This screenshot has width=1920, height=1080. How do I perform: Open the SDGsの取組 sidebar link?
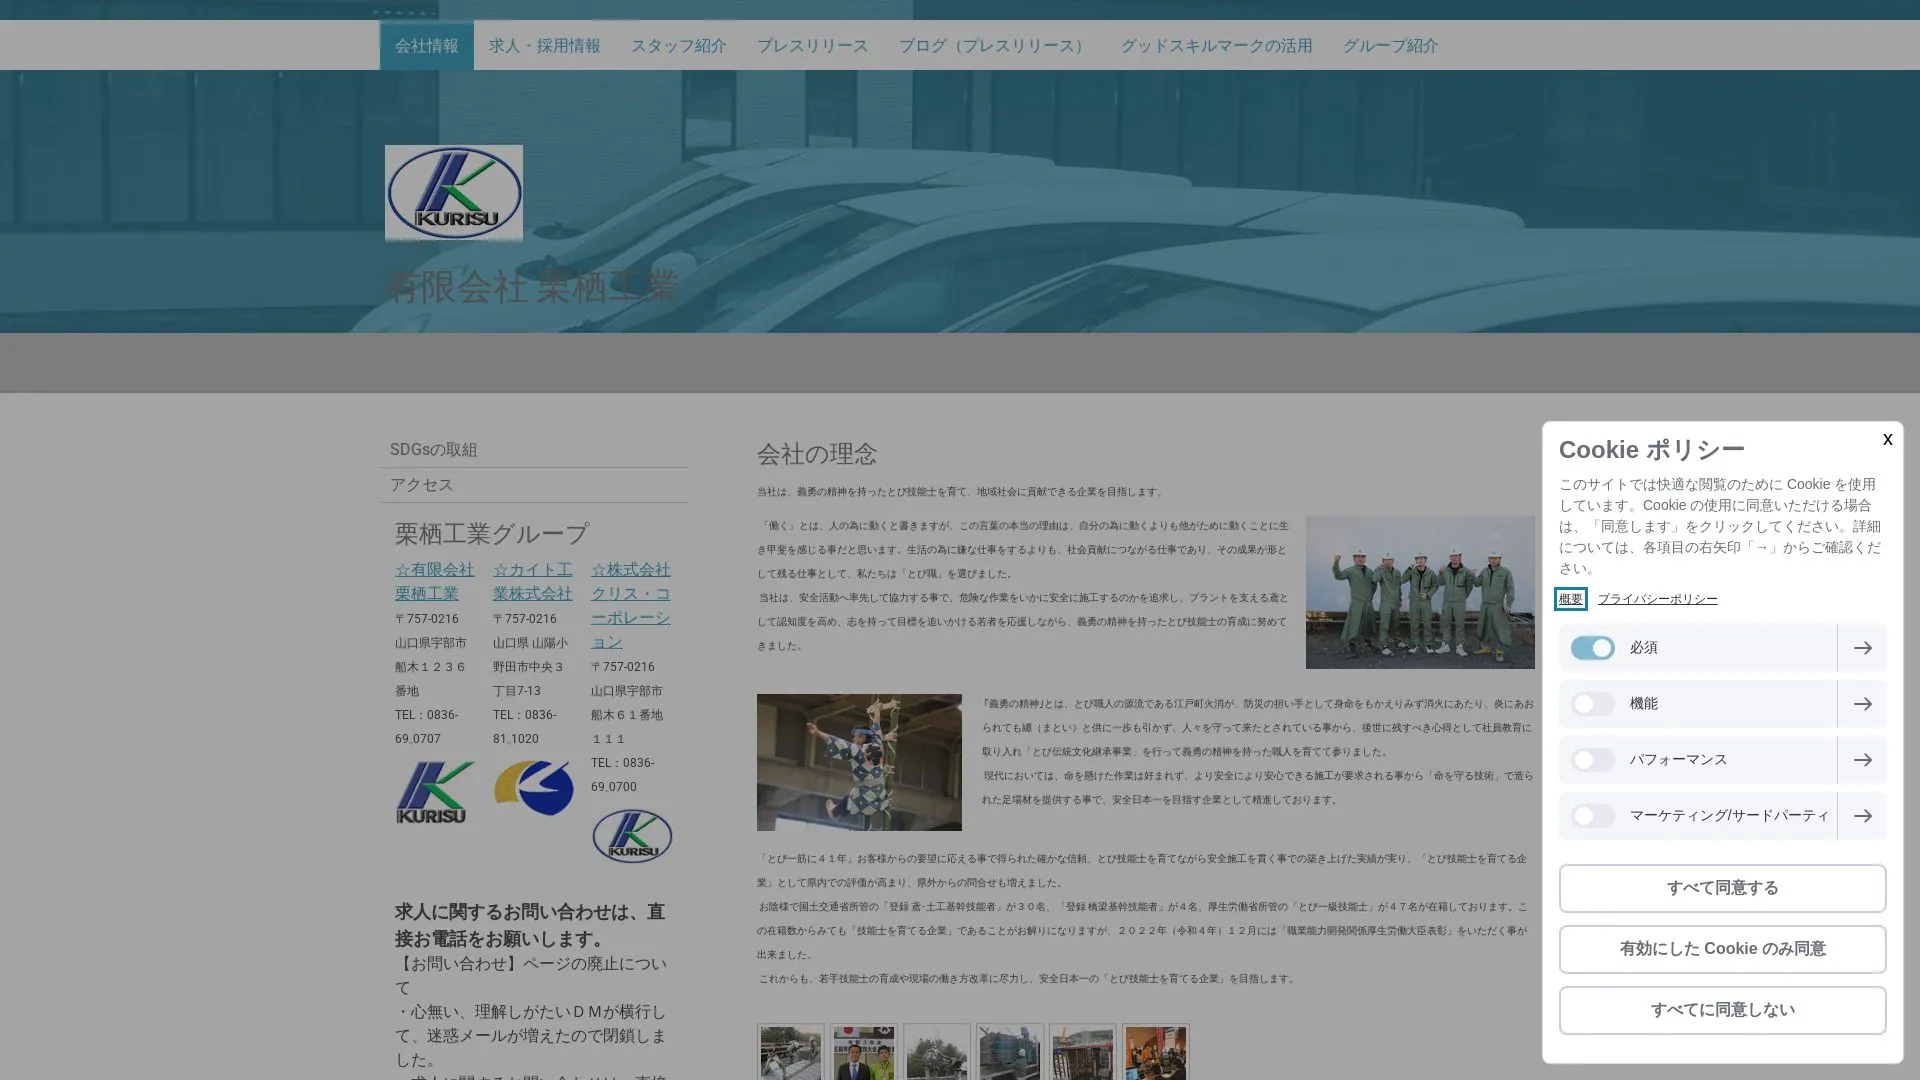pyautogui.click(x=533, y=450)
